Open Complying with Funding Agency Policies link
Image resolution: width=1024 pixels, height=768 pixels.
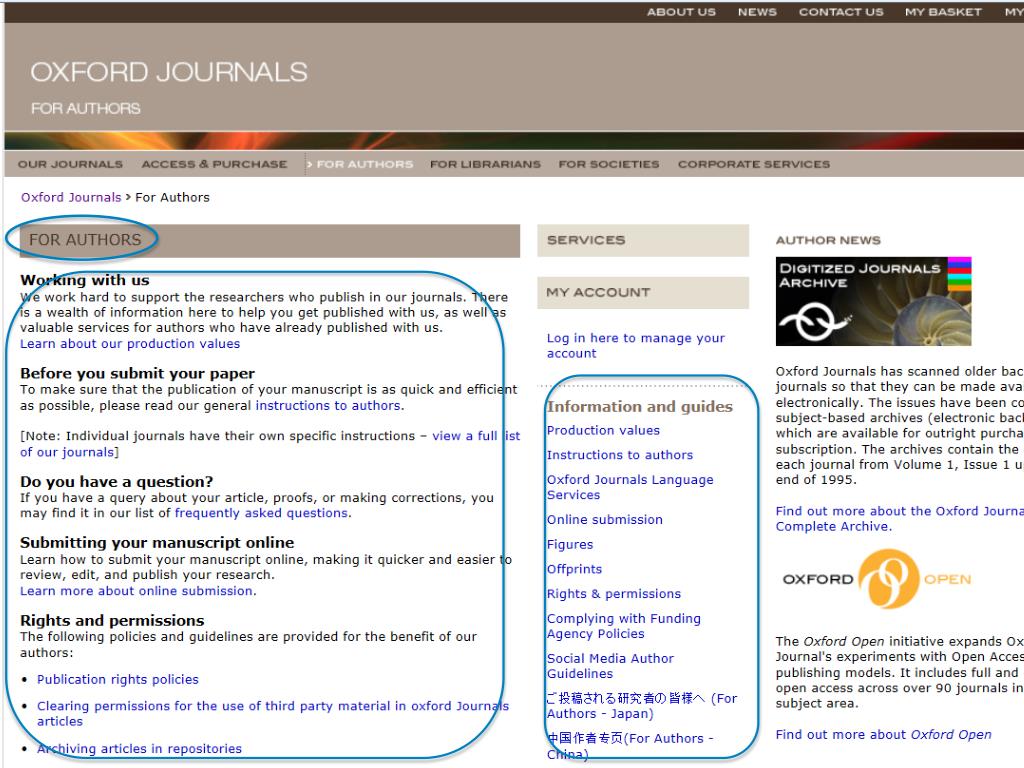(624, 626)
